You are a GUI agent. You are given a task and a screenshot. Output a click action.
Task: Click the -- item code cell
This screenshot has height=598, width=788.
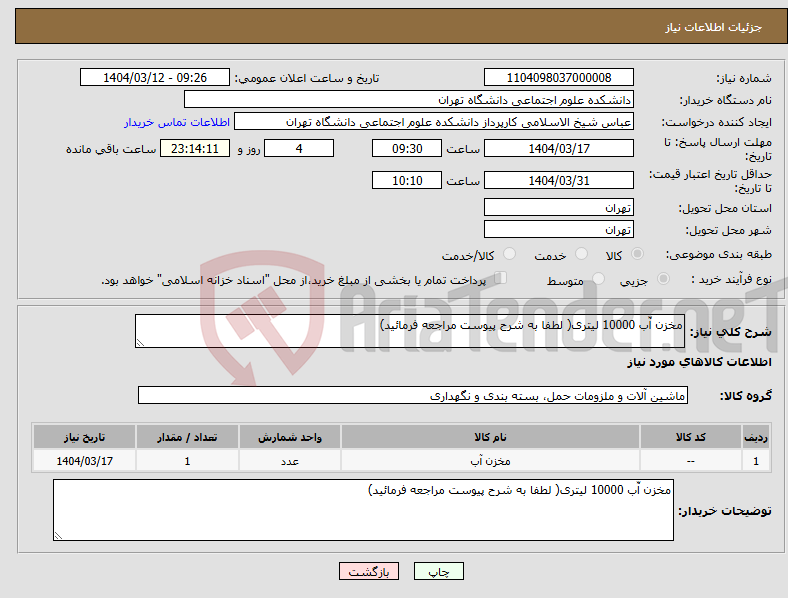pyautogui.click(x=691, y=460)
